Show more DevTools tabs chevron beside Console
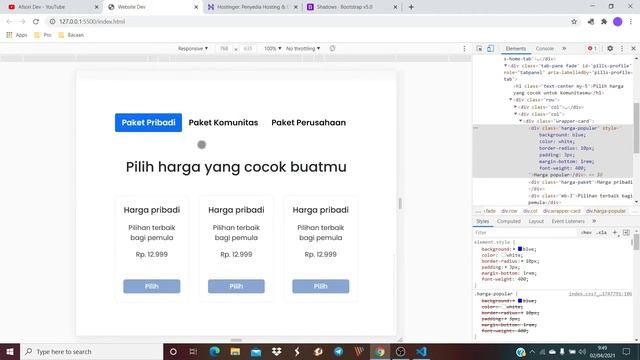640x360 pixels. 564,48
